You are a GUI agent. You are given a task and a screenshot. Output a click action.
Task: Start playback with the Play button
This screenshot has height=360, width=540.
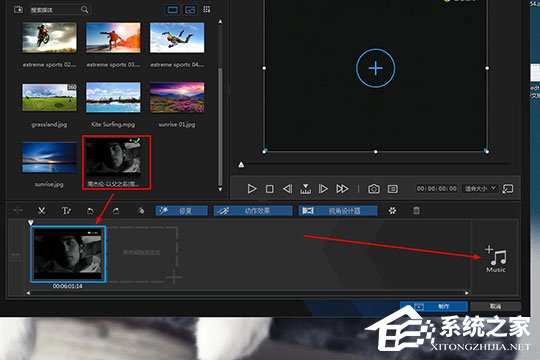coord(252,189)
